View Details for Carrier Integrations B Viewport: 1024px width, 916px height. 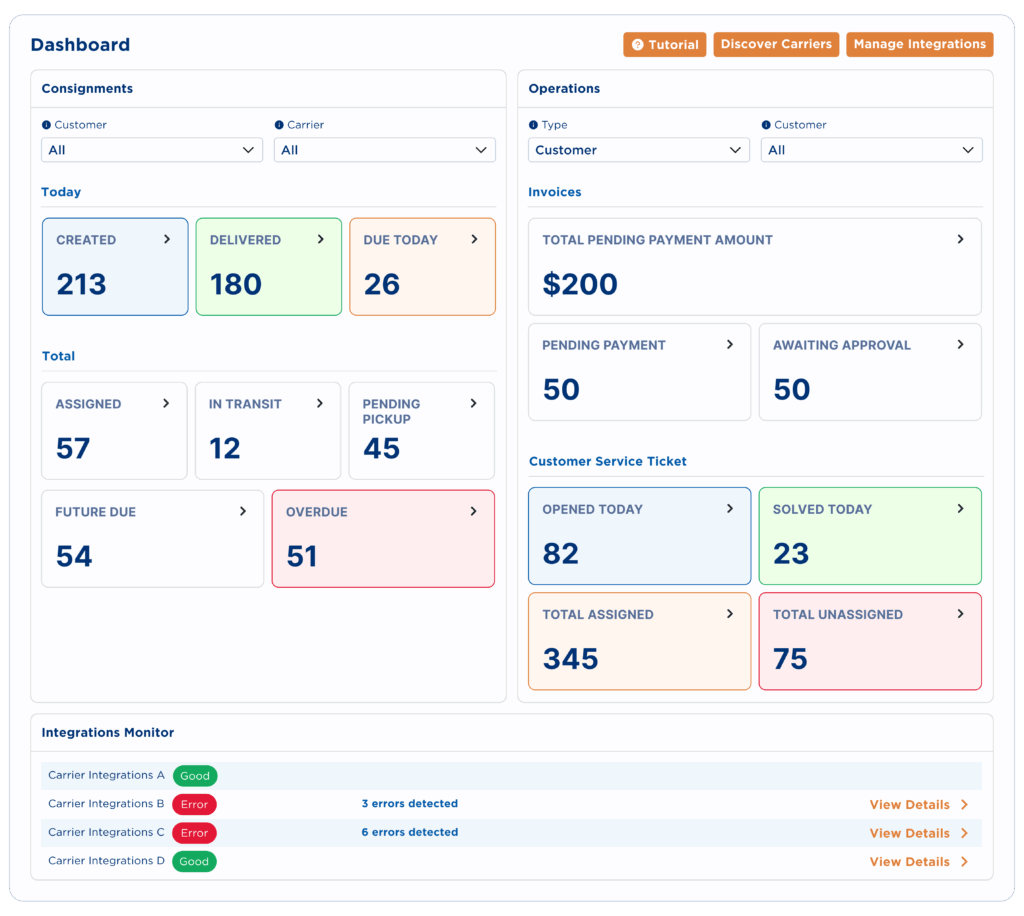click(x=918, y=805)
